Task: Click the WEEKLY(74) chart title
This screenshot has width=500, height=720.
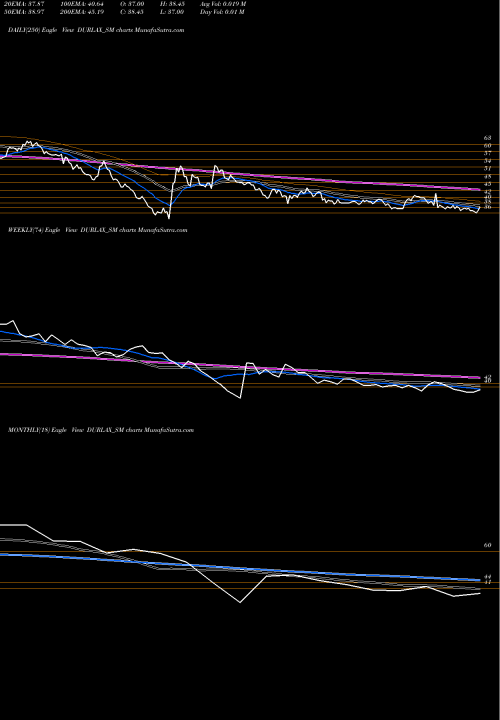Action: click(x=97, y=230)
